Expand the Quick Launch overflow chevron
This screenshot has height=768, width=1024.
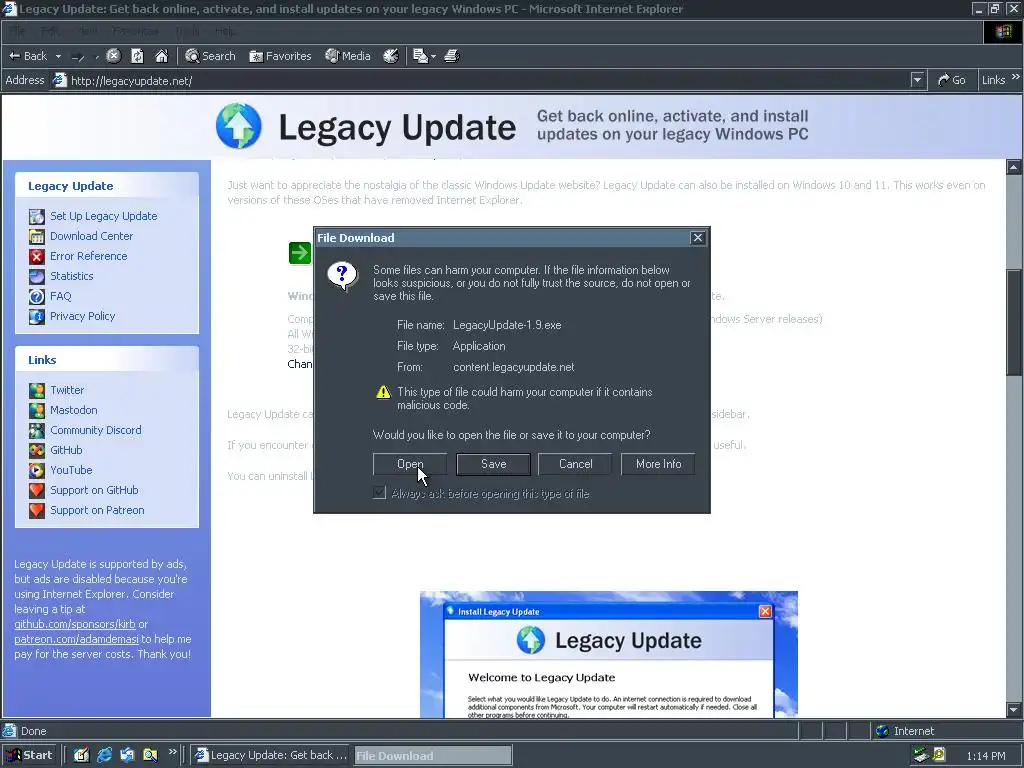172,752
